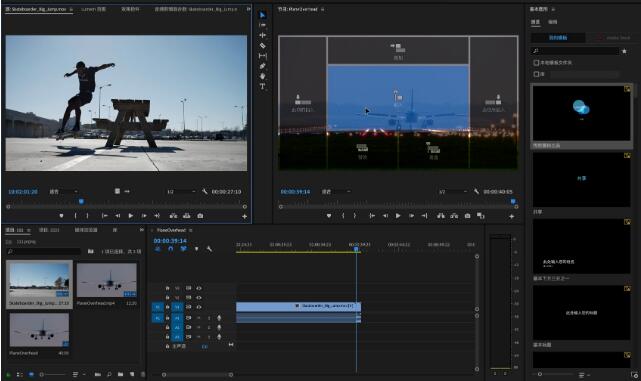
Task: Select the Razor tool in the tools panel
Action: pos(262,45)
